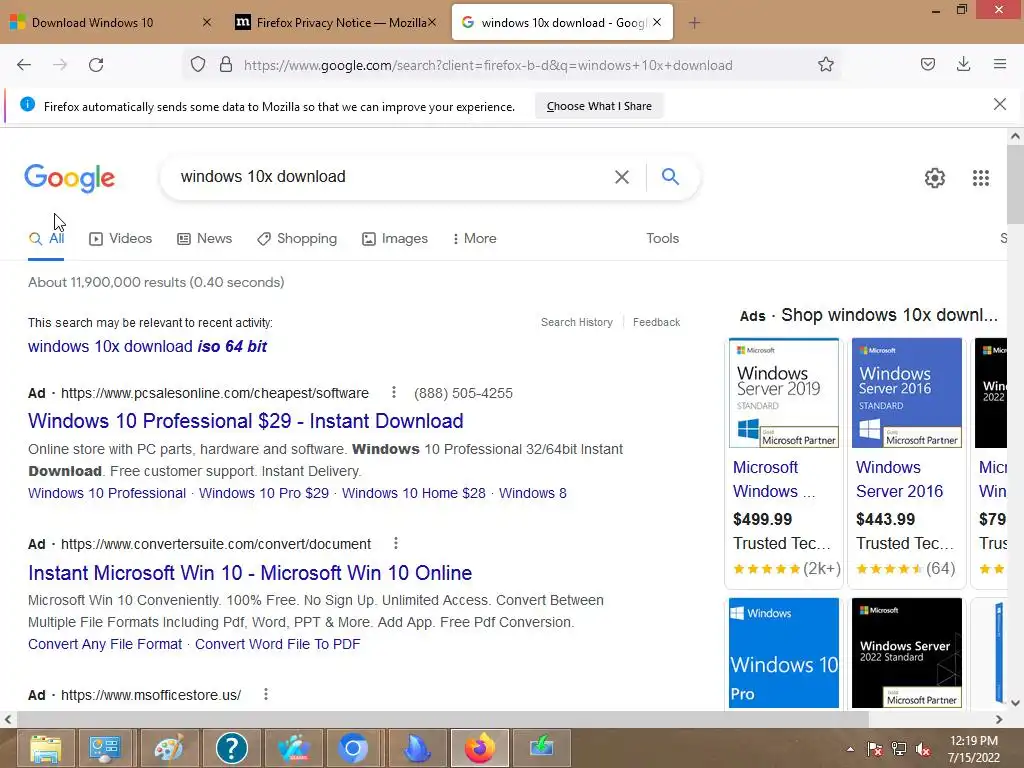Viewport: 1024px width, 768px height.
Task: Open options for the msofficestore ad
Action: 266,694
